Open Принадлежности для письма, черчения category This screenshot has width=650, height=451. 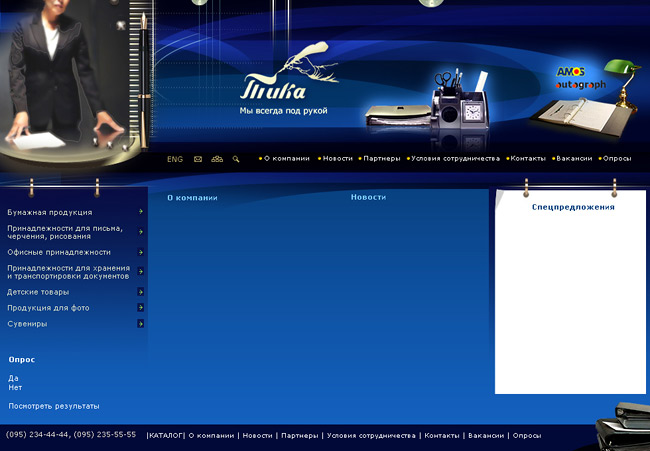coord(65,232)
